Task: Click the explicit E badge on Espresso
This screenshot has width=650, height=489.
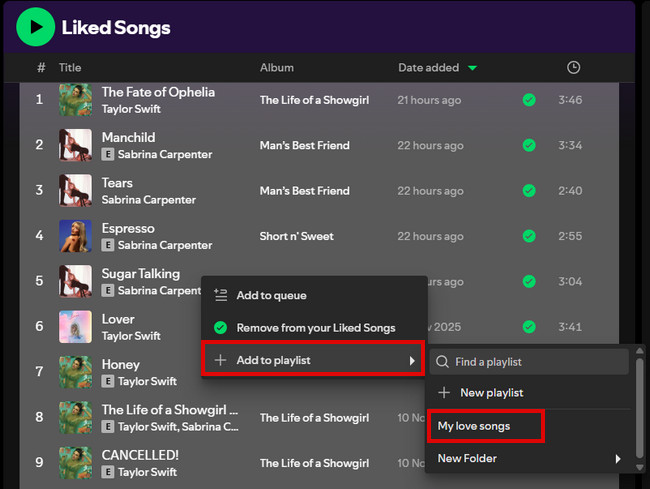Action: click(108, 245)
